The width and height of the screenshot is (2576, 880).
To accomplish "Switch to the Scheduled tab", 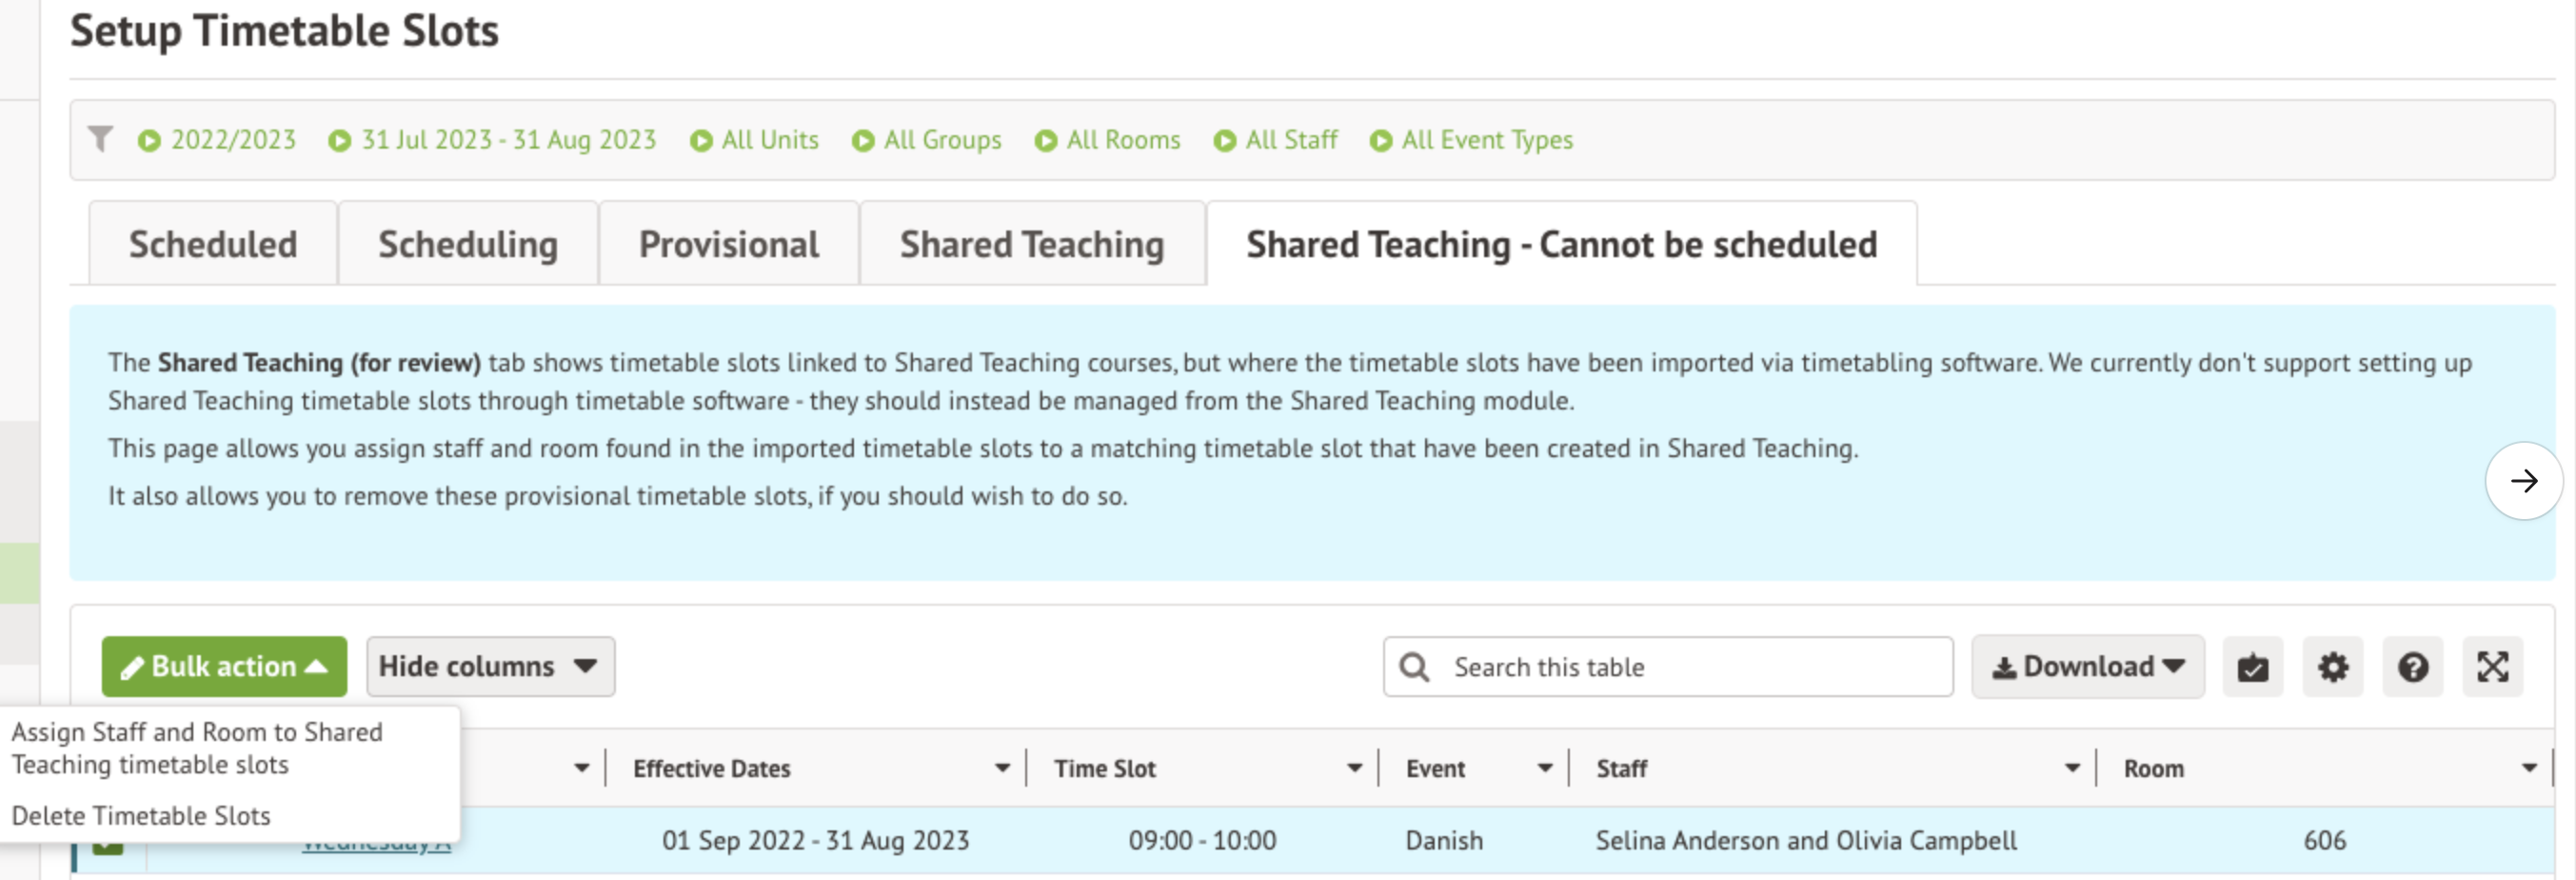I will 213,244.
